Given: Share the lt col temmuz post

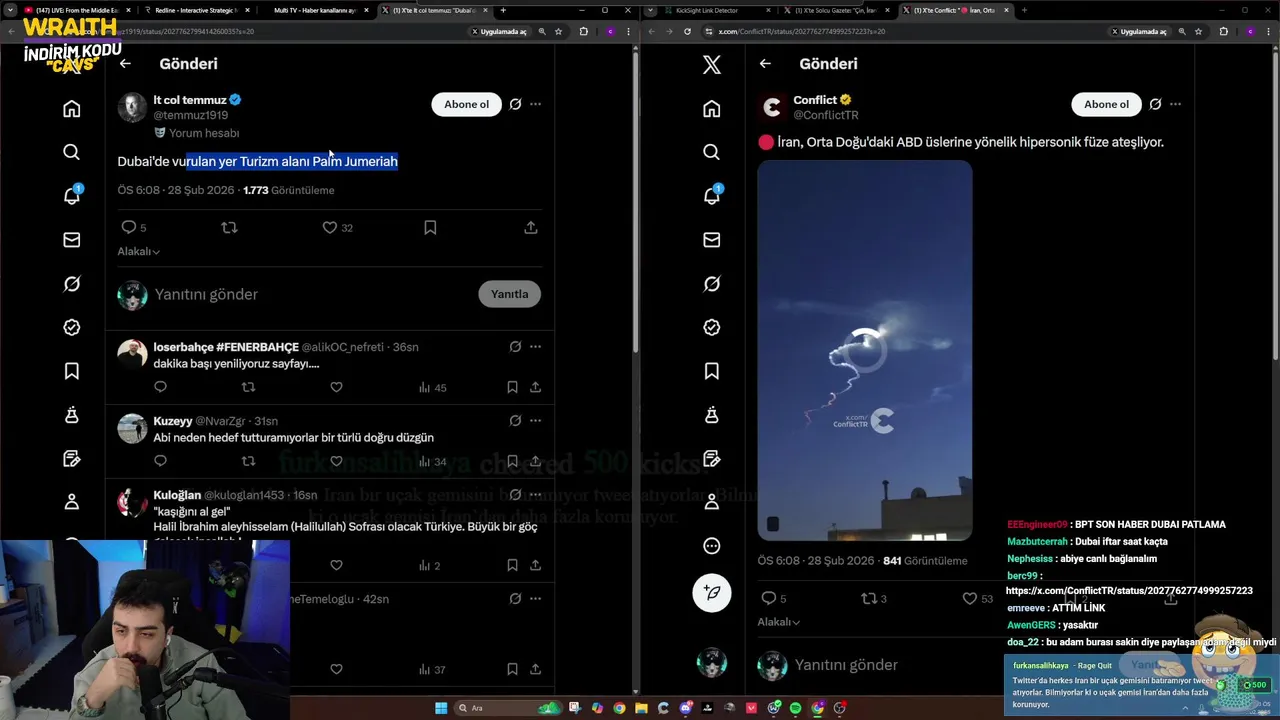Looking at the screenshot, I should coord(531,228).
